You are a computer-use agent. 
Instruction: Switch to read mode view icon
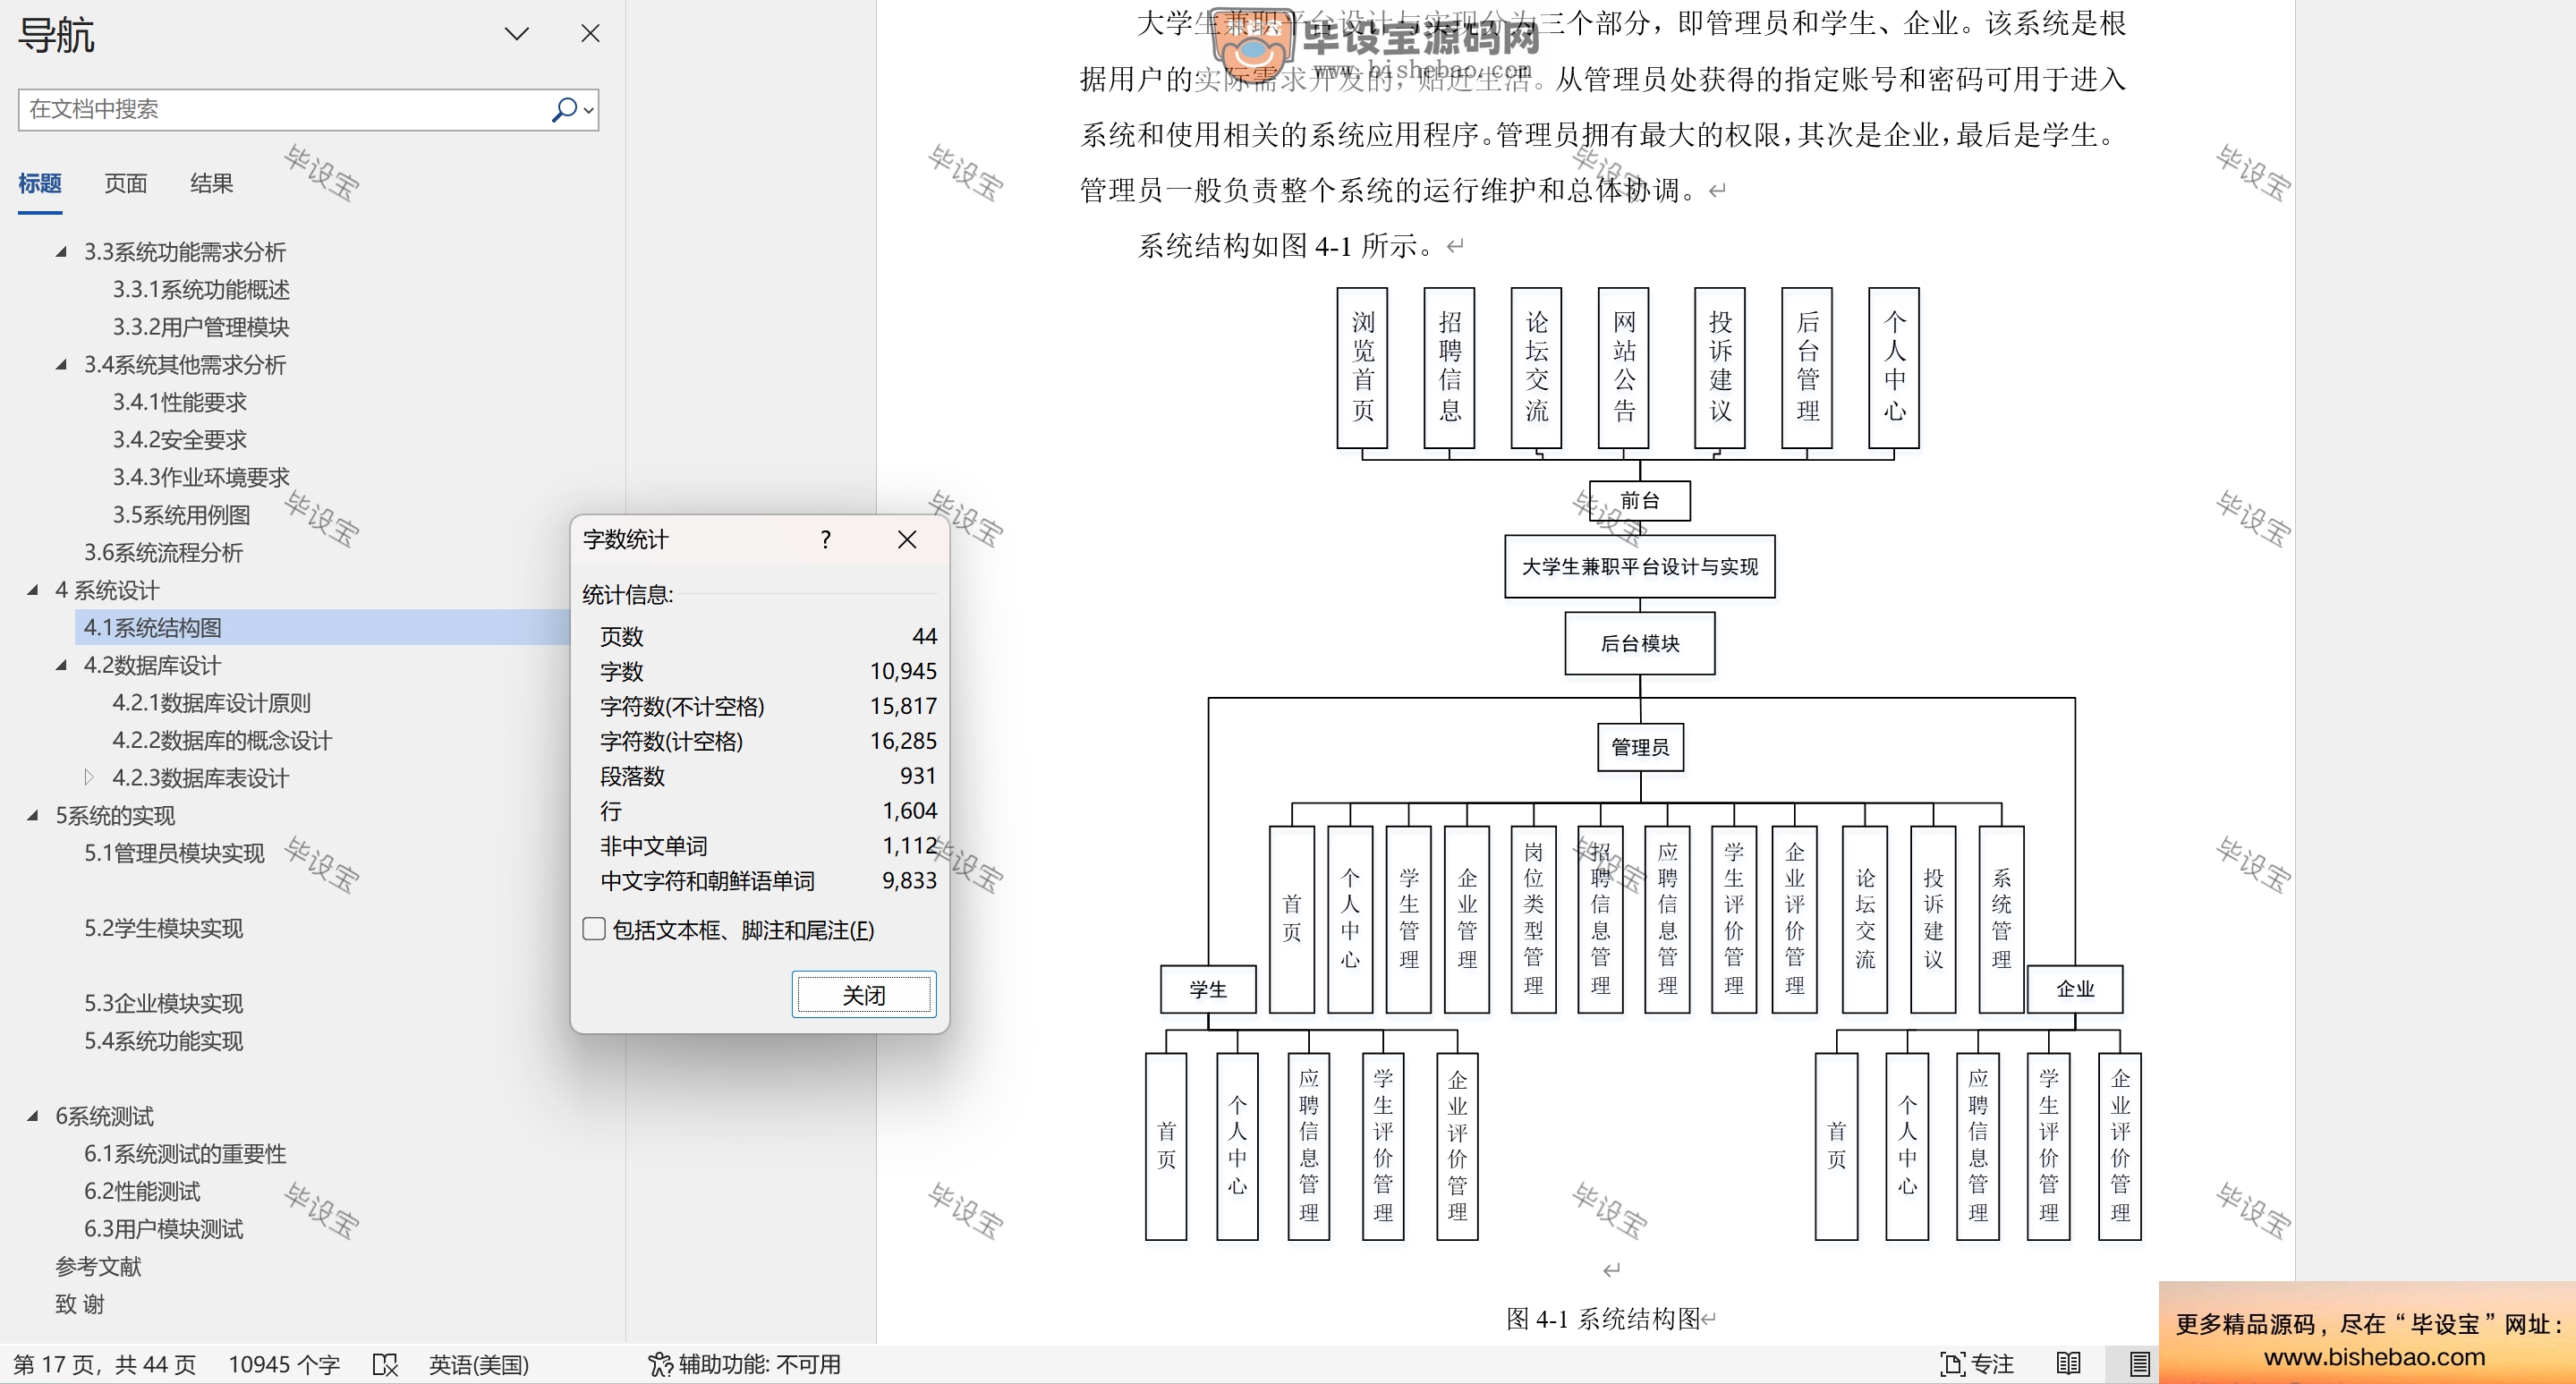2068,1364
